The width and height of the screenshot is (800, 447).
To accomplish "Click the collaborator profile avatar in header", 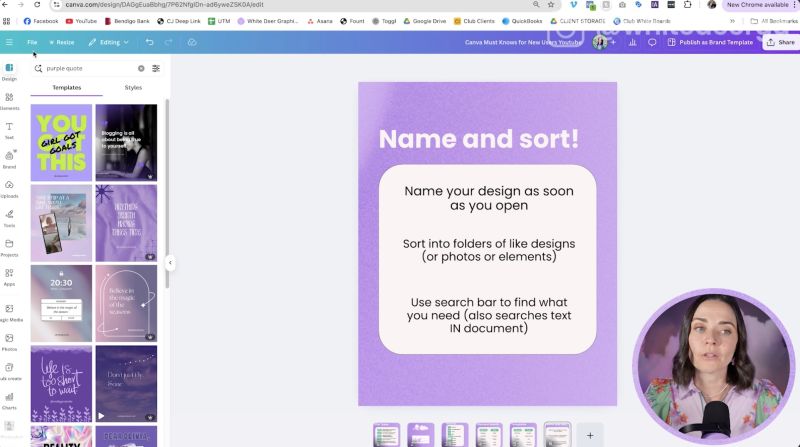I will 600,42.
